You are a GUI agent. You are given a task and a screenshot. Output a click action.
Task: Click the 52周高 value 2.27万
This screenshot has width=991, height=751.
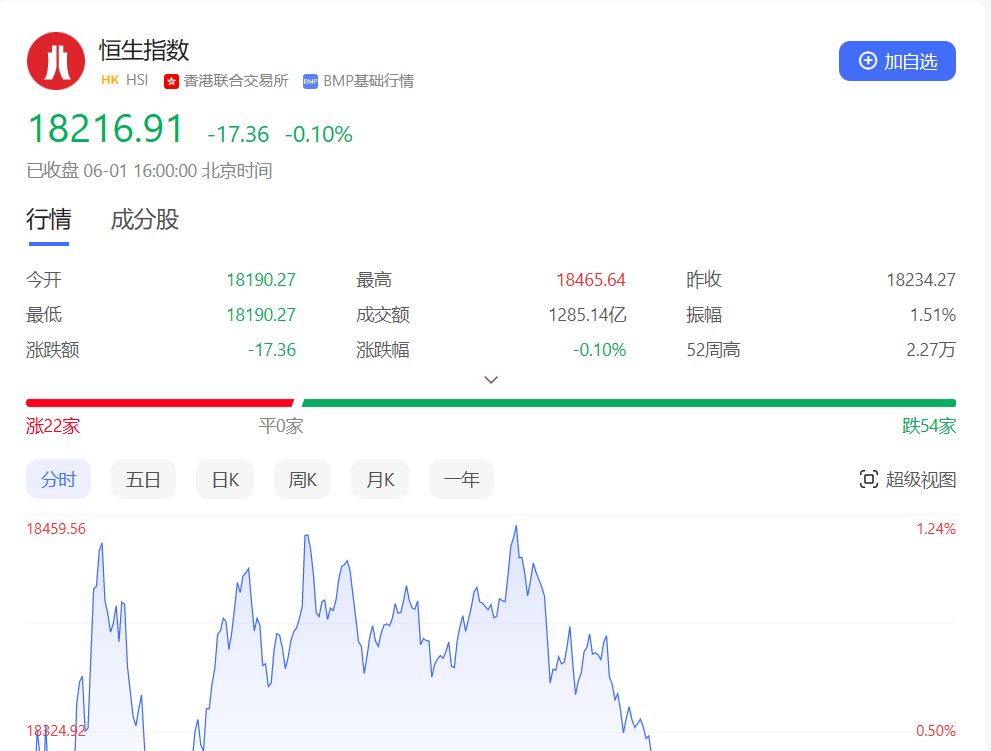(931, 350)
